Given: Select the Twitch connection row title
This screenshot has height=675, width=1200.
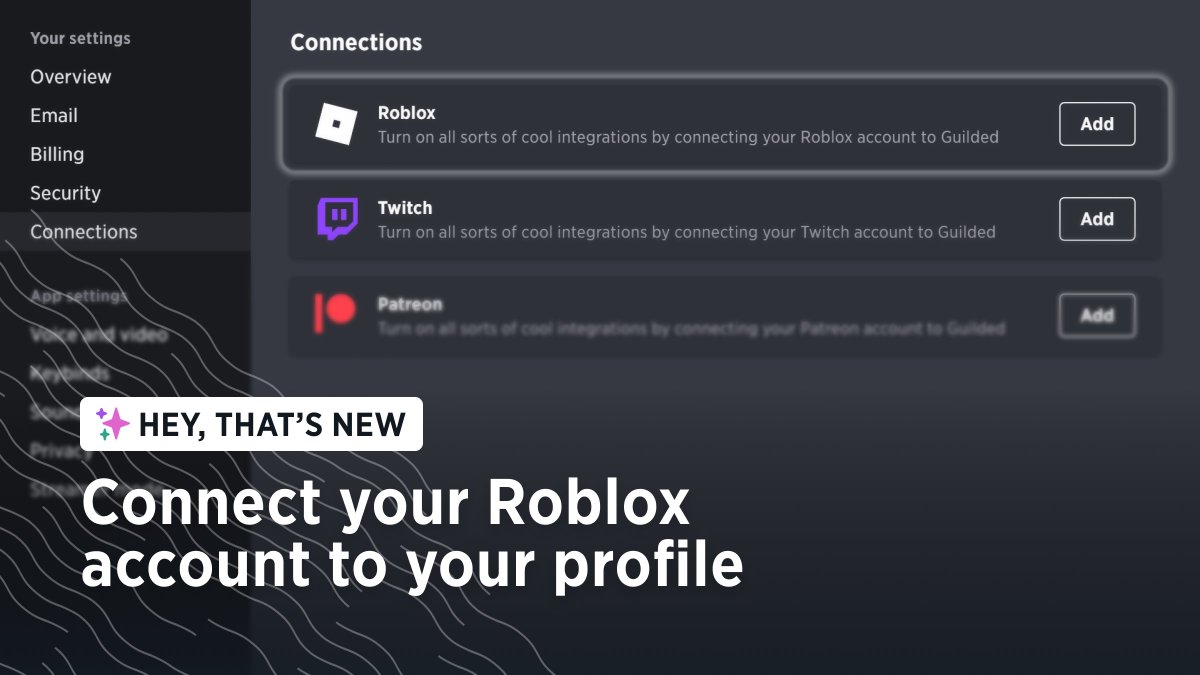Looking at the screenshot, I should [405, 208].
